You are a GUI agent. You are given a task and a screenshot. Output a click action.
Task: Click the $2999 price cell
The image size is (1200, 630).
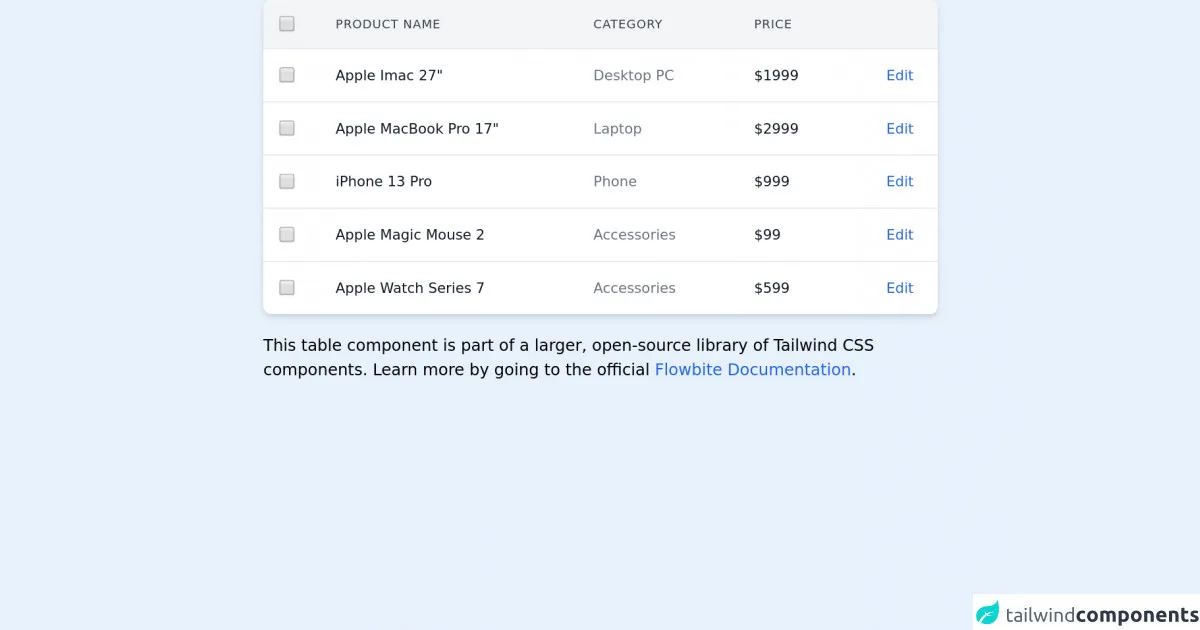776,128
